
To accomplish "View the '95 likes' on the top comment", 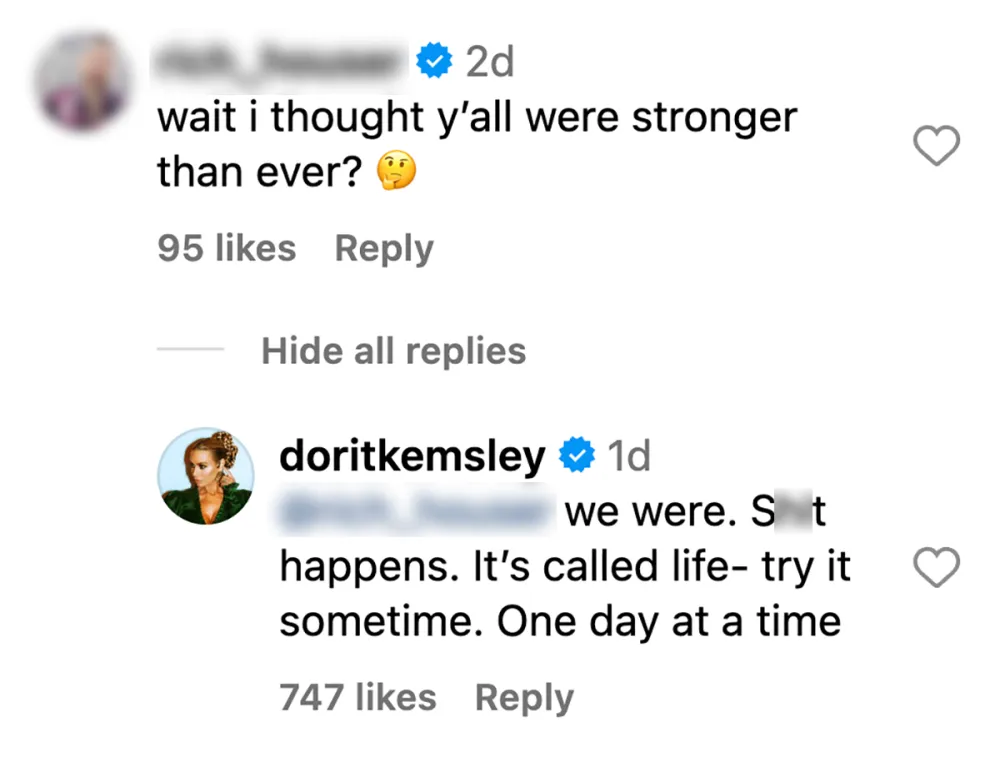I will 225,248.
